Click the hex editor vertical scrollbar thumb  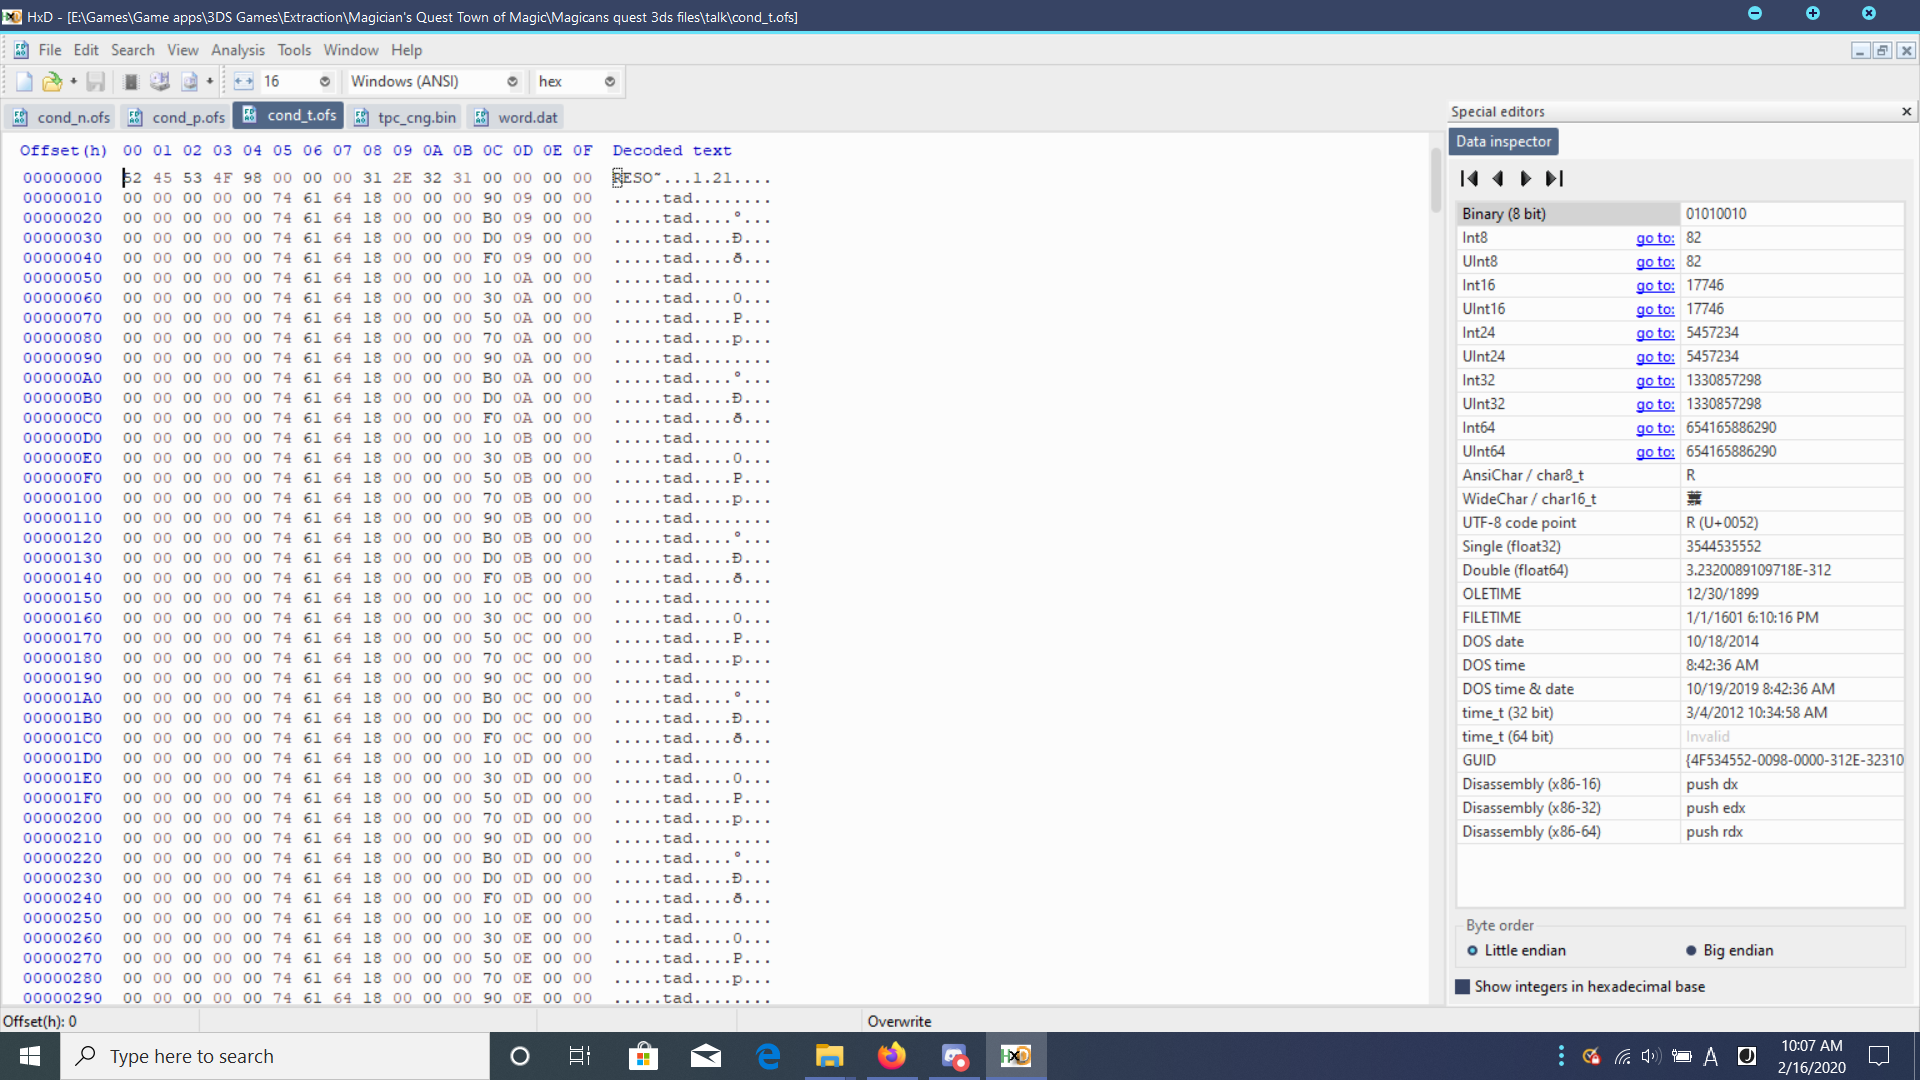(x=1436, y=180)
